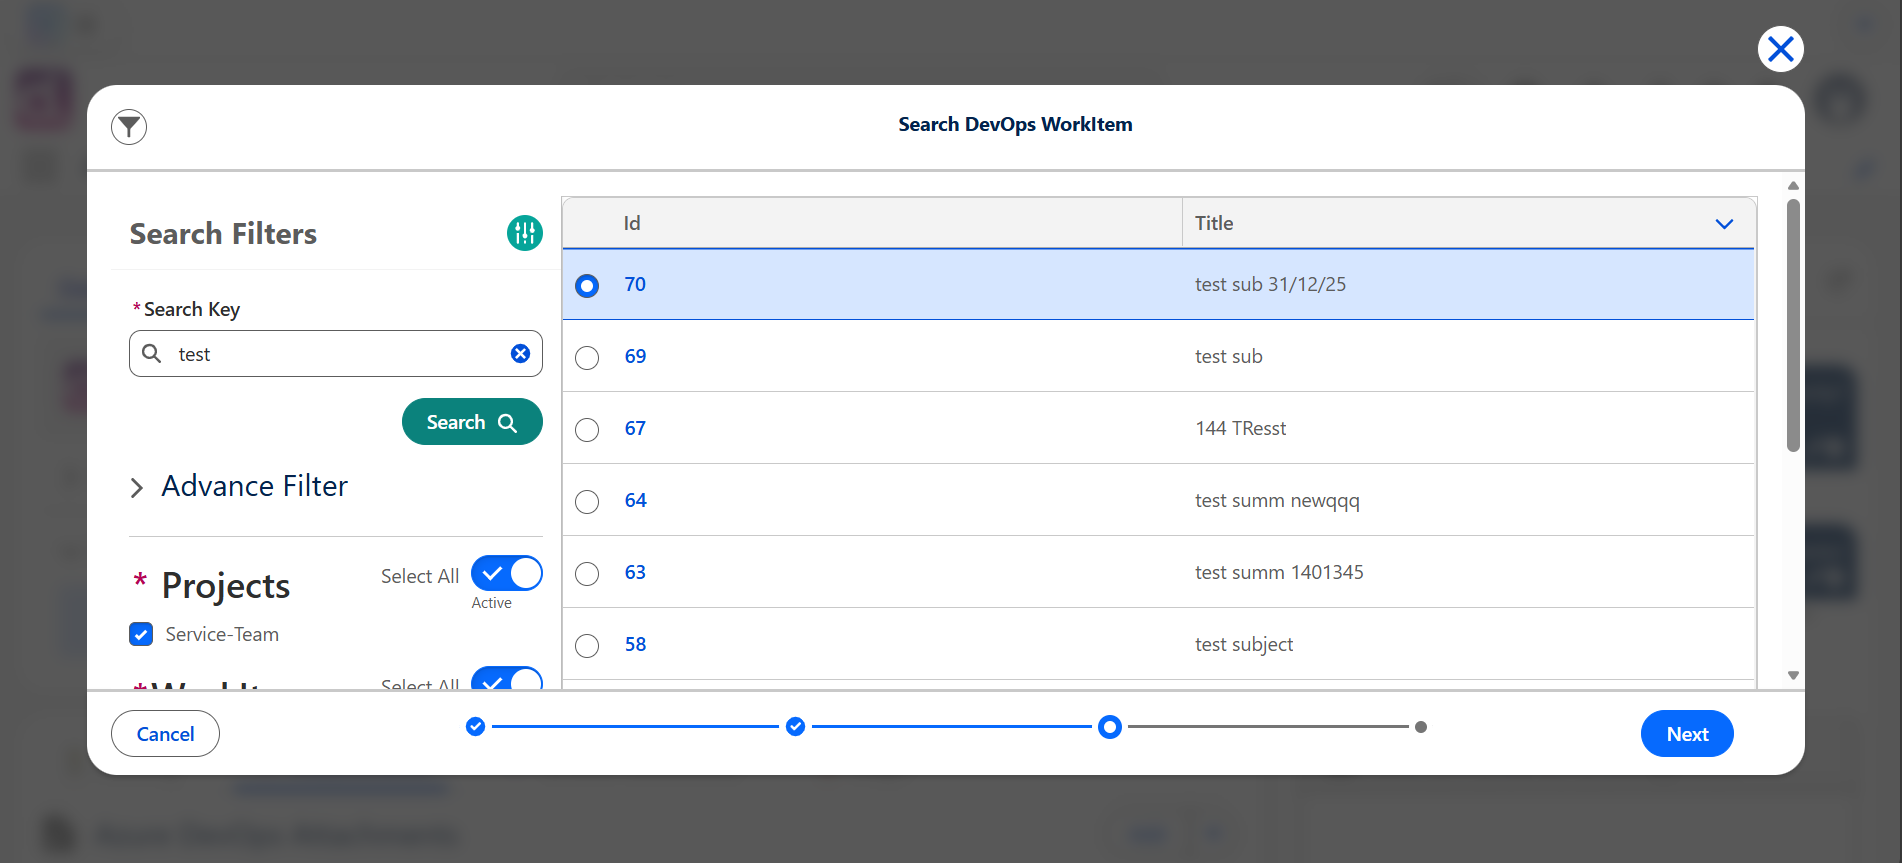
Task: Open work item link 63
Action: click(635, 572)
